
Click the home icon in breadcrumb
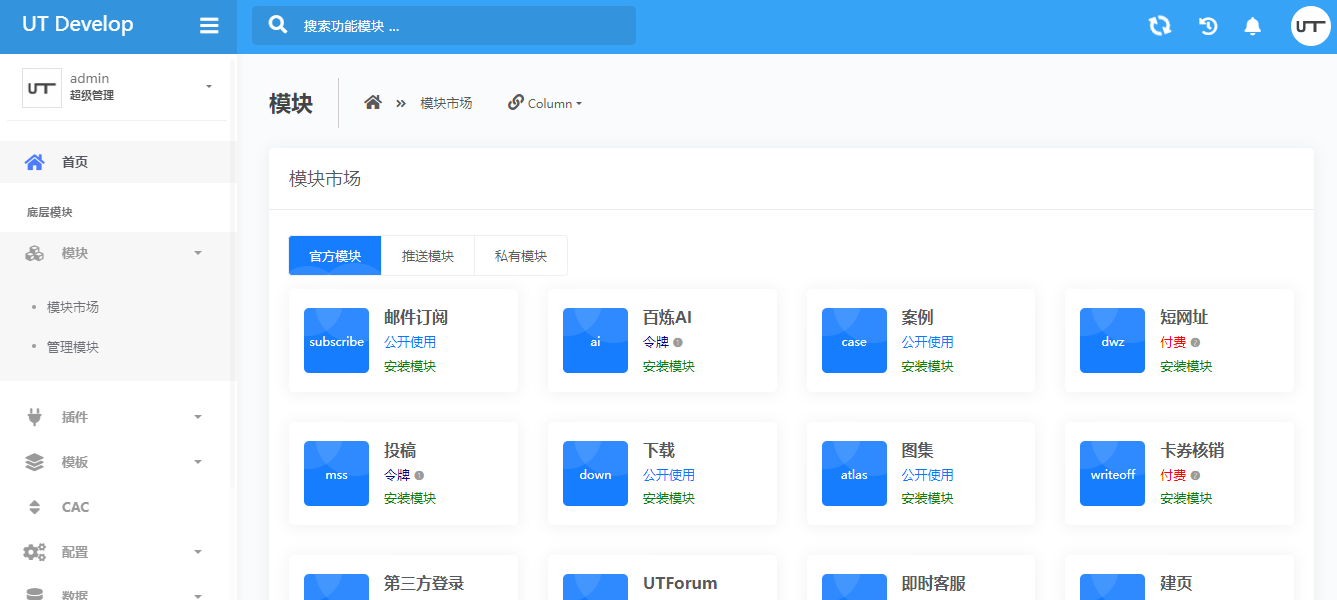373,102
